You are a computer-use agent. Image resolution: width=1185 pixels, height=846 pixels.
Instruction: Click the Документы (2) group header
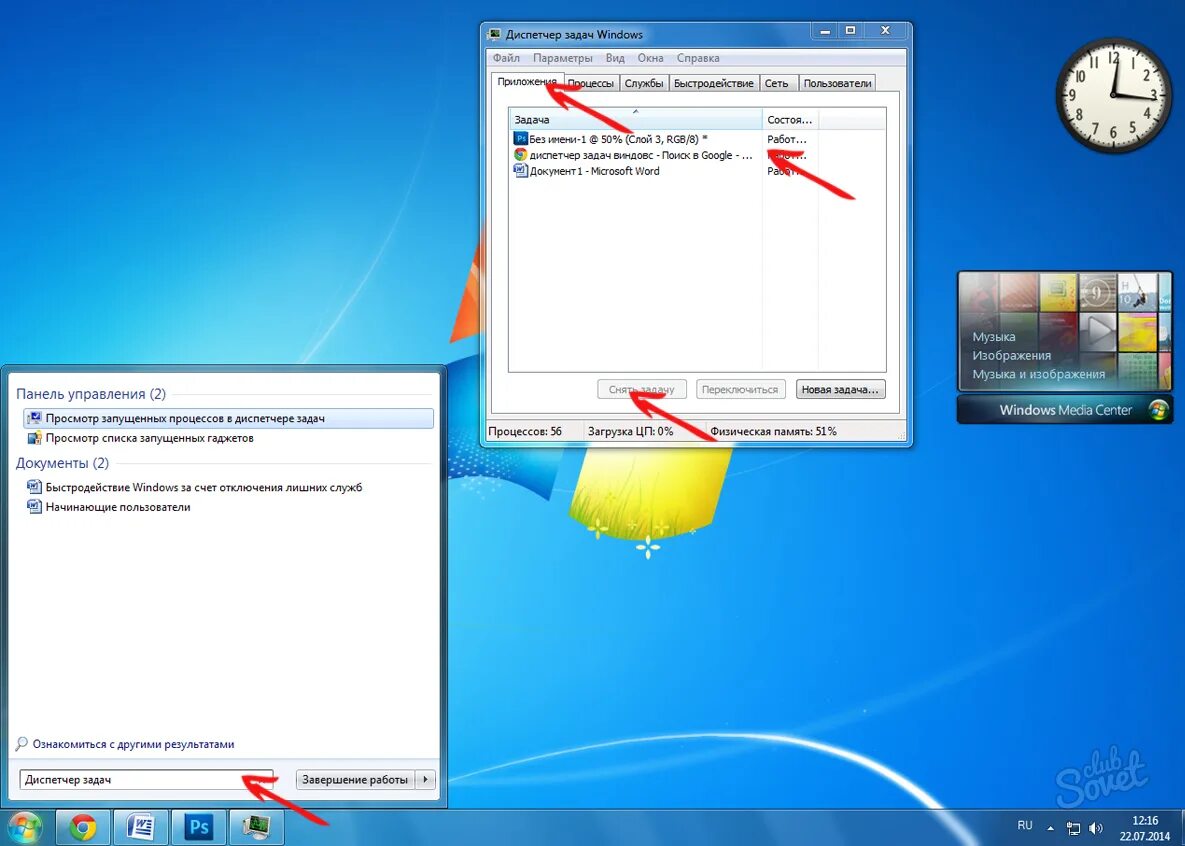[x=62, y=463]
